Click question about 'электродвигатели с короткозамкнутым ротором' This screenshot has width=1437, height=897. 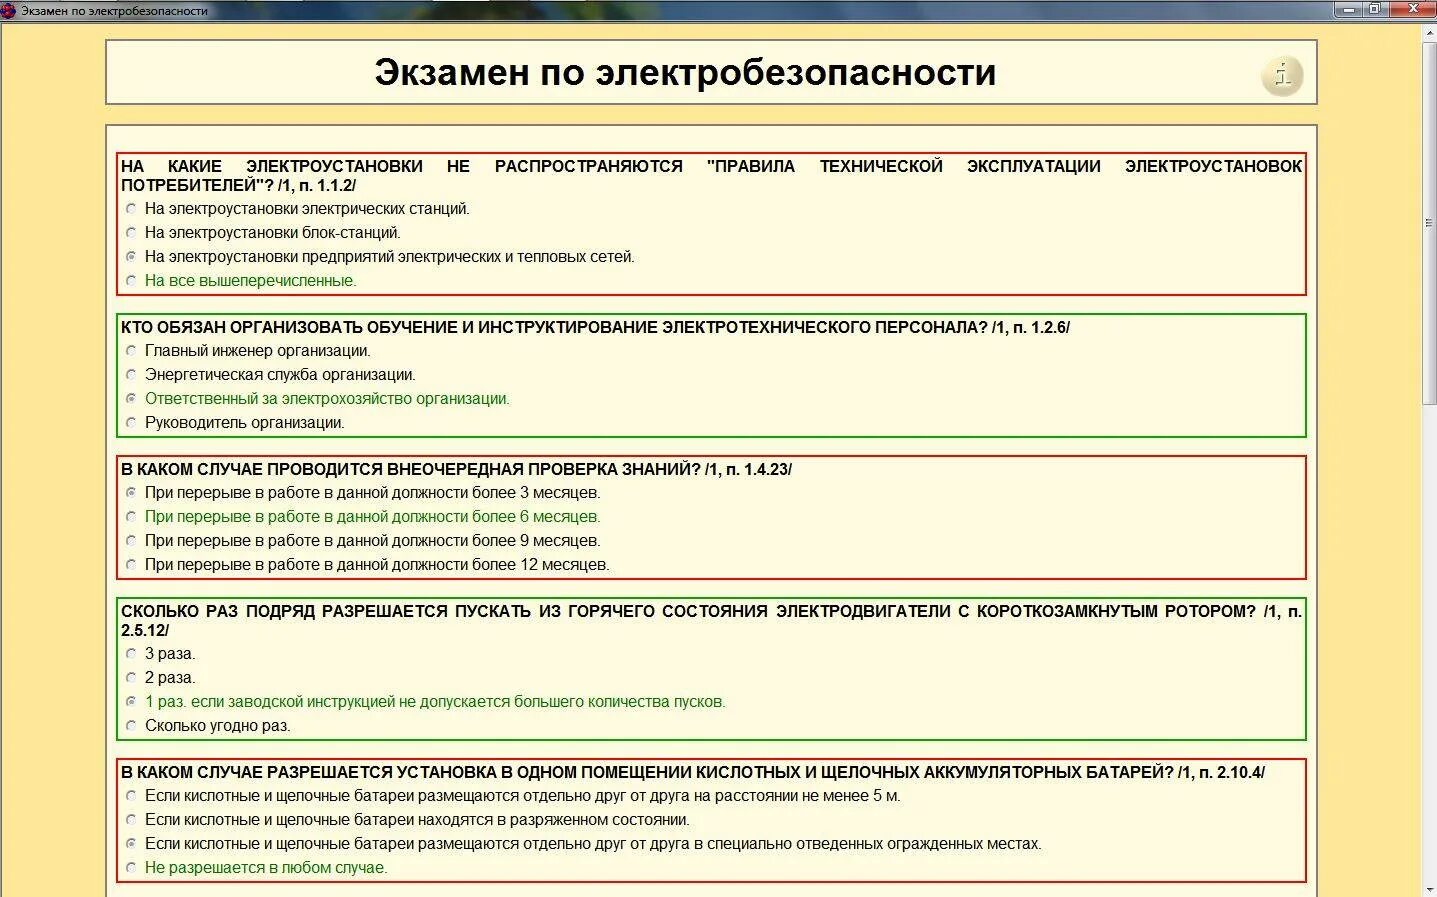(x=711, y=620)
